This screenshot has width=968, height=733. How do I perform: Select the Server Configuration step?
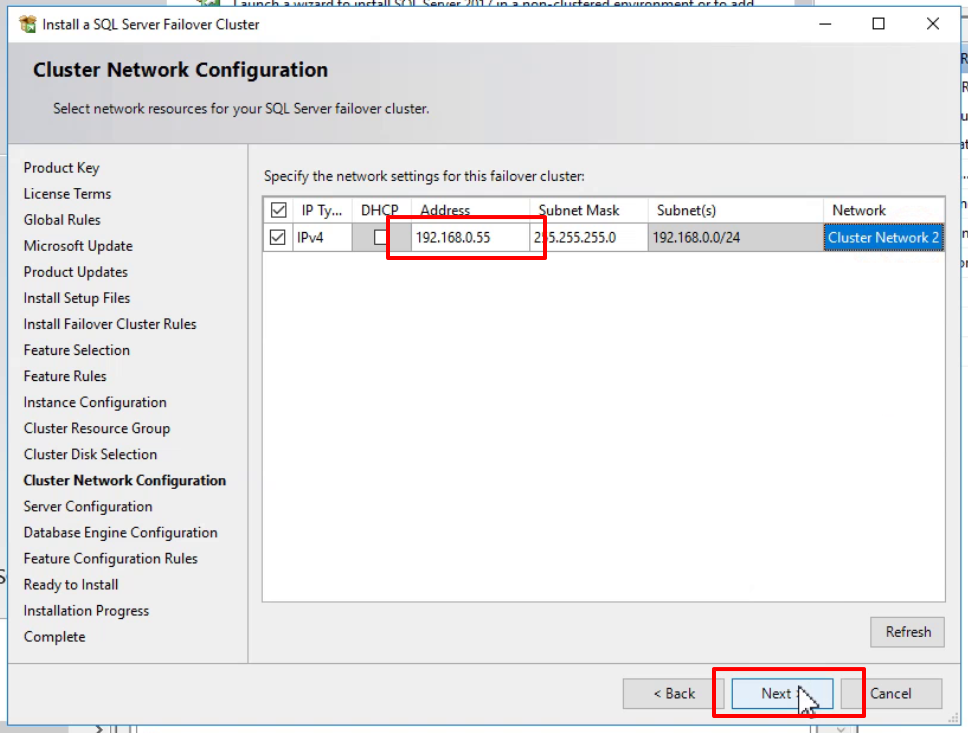(88, 506)
